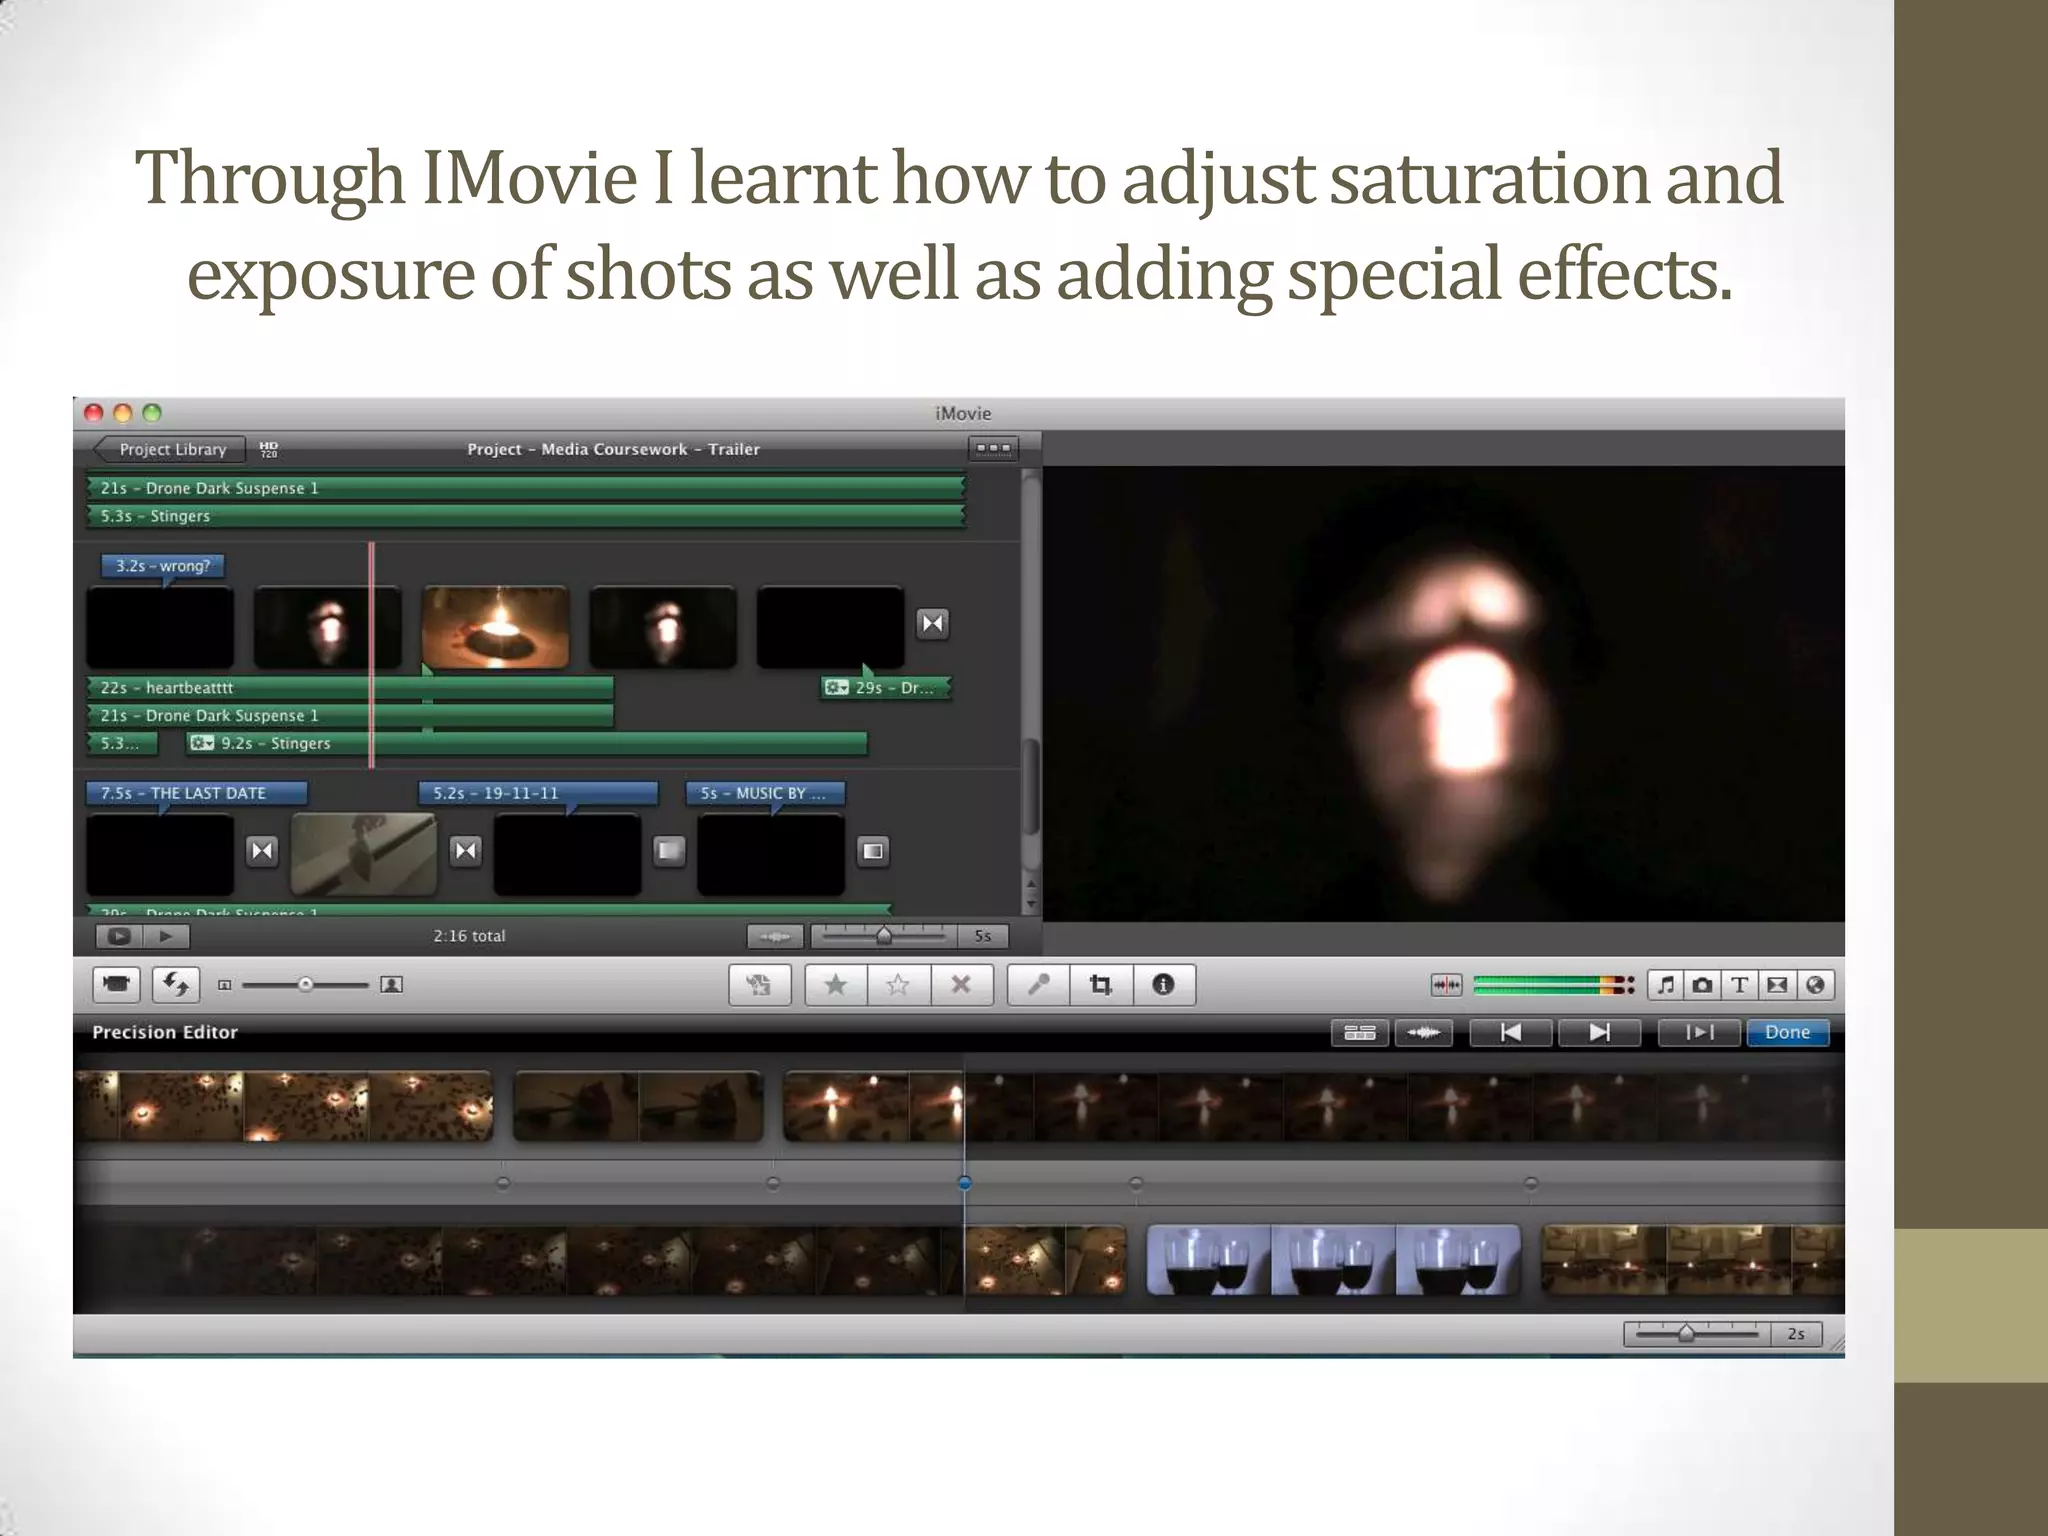This screenshot has width=2048, height=1536.
Task: Select transition after THE LAST DATE clip
Action: 262,850
